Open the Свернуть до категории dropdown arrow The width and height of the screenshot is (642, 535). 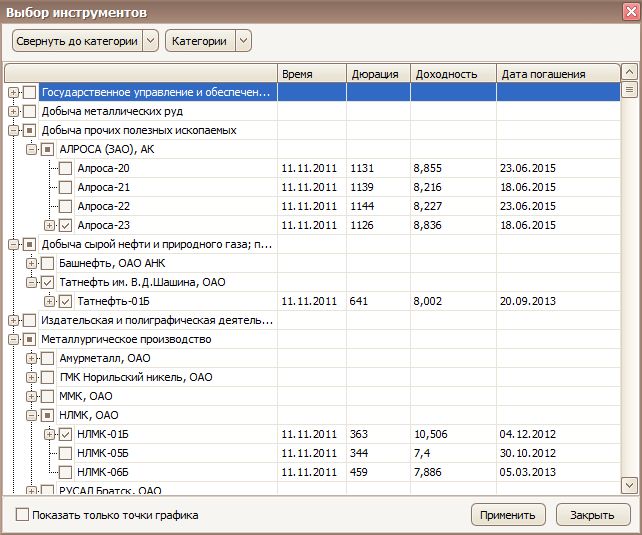tap(151, 41)
